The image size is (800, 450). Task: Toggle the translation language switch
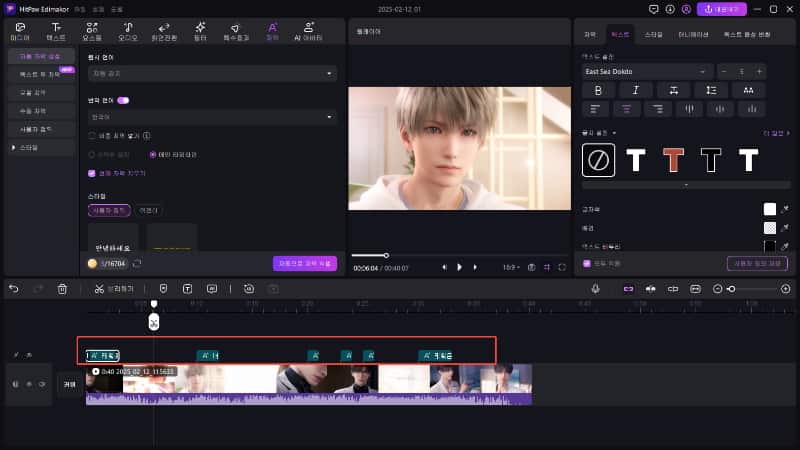pyautogui.click(x=123, y=101)
